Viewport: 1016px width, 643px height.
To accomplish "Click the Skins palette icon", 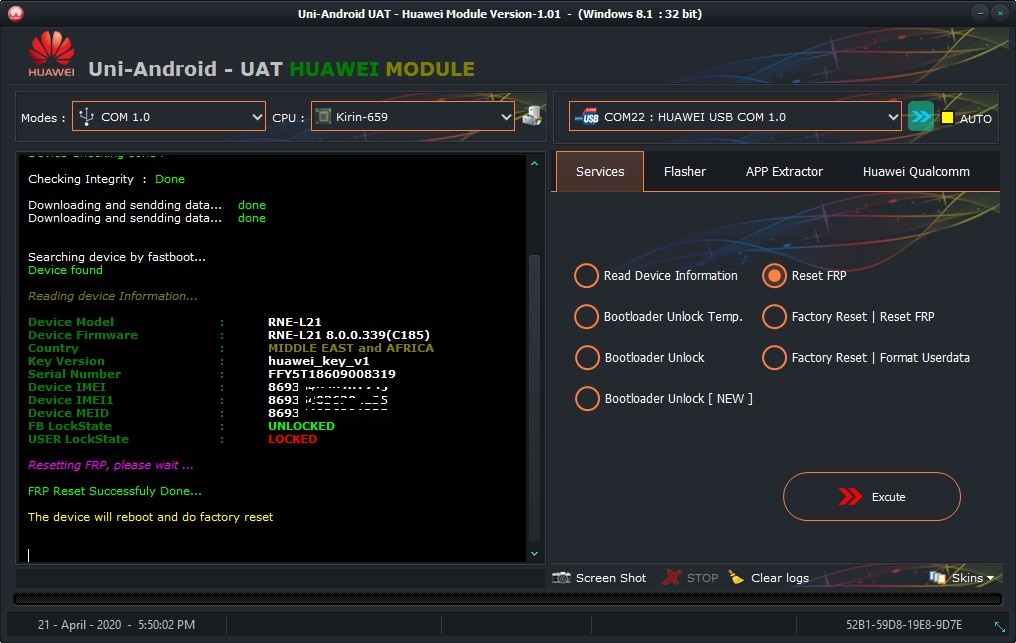I will 937,577.
